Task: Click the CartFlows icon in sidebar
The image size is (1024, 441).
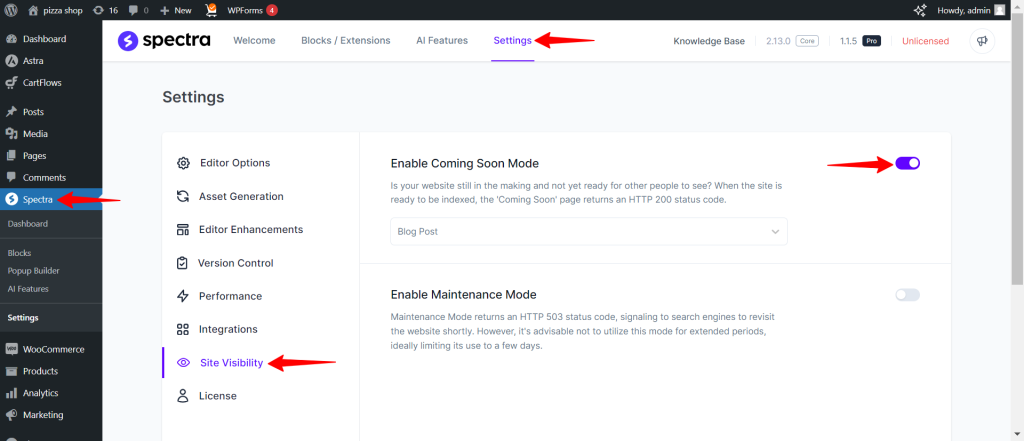Action: tap(11, 82)
